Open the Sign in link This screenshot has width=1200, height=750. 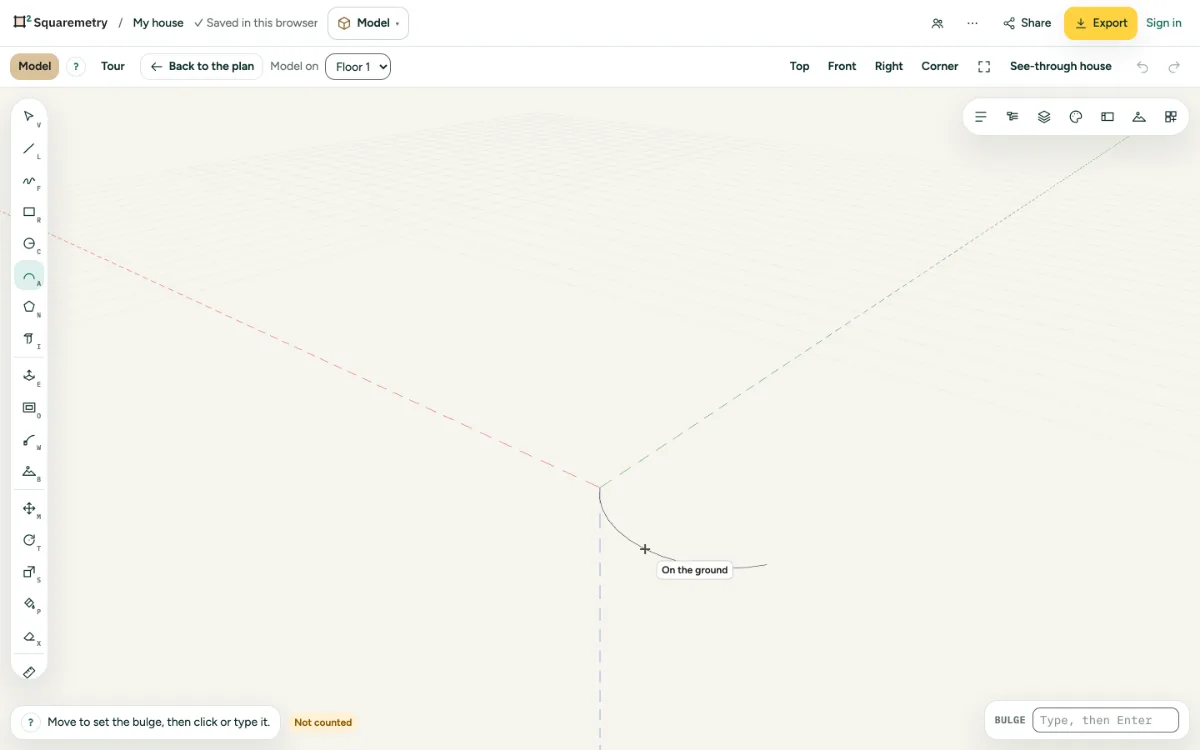[1164, 23]
